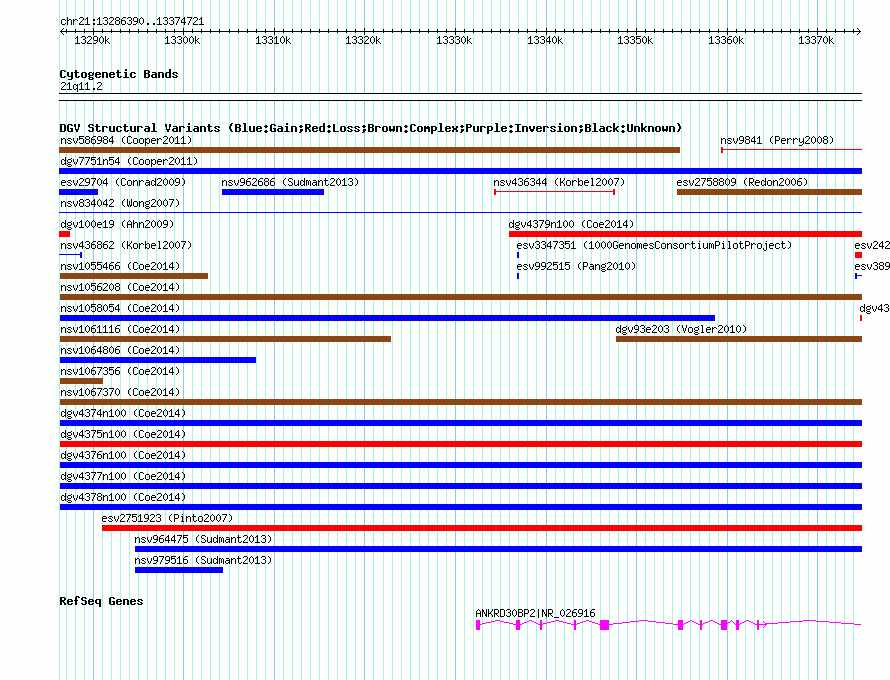The width and height of the screenshot is (890, 680).
Task: Select the dgv100e19 (Ahn2009) label
Action: click(117, 224)
